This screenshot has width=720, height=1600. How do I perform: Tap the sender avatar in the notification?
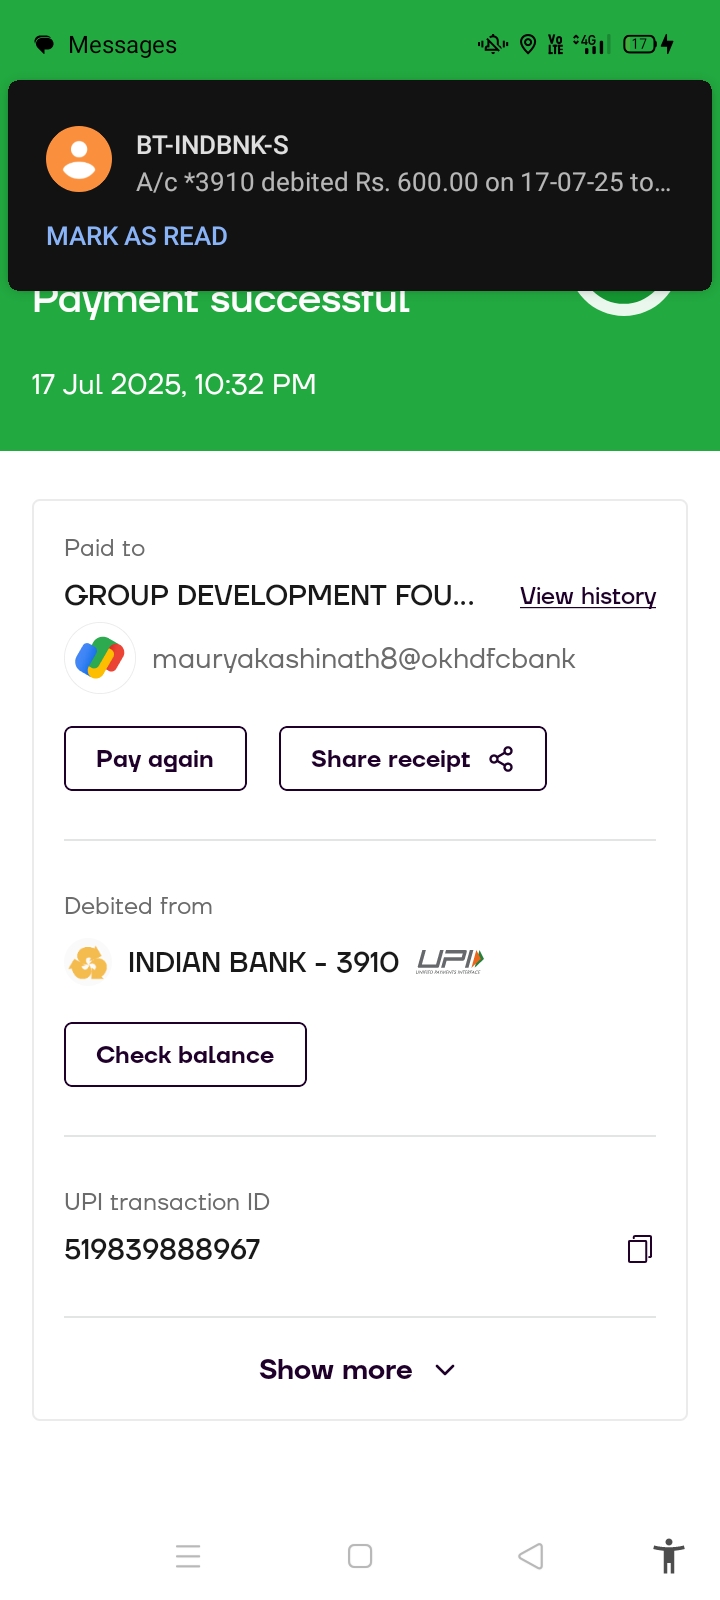79,159
